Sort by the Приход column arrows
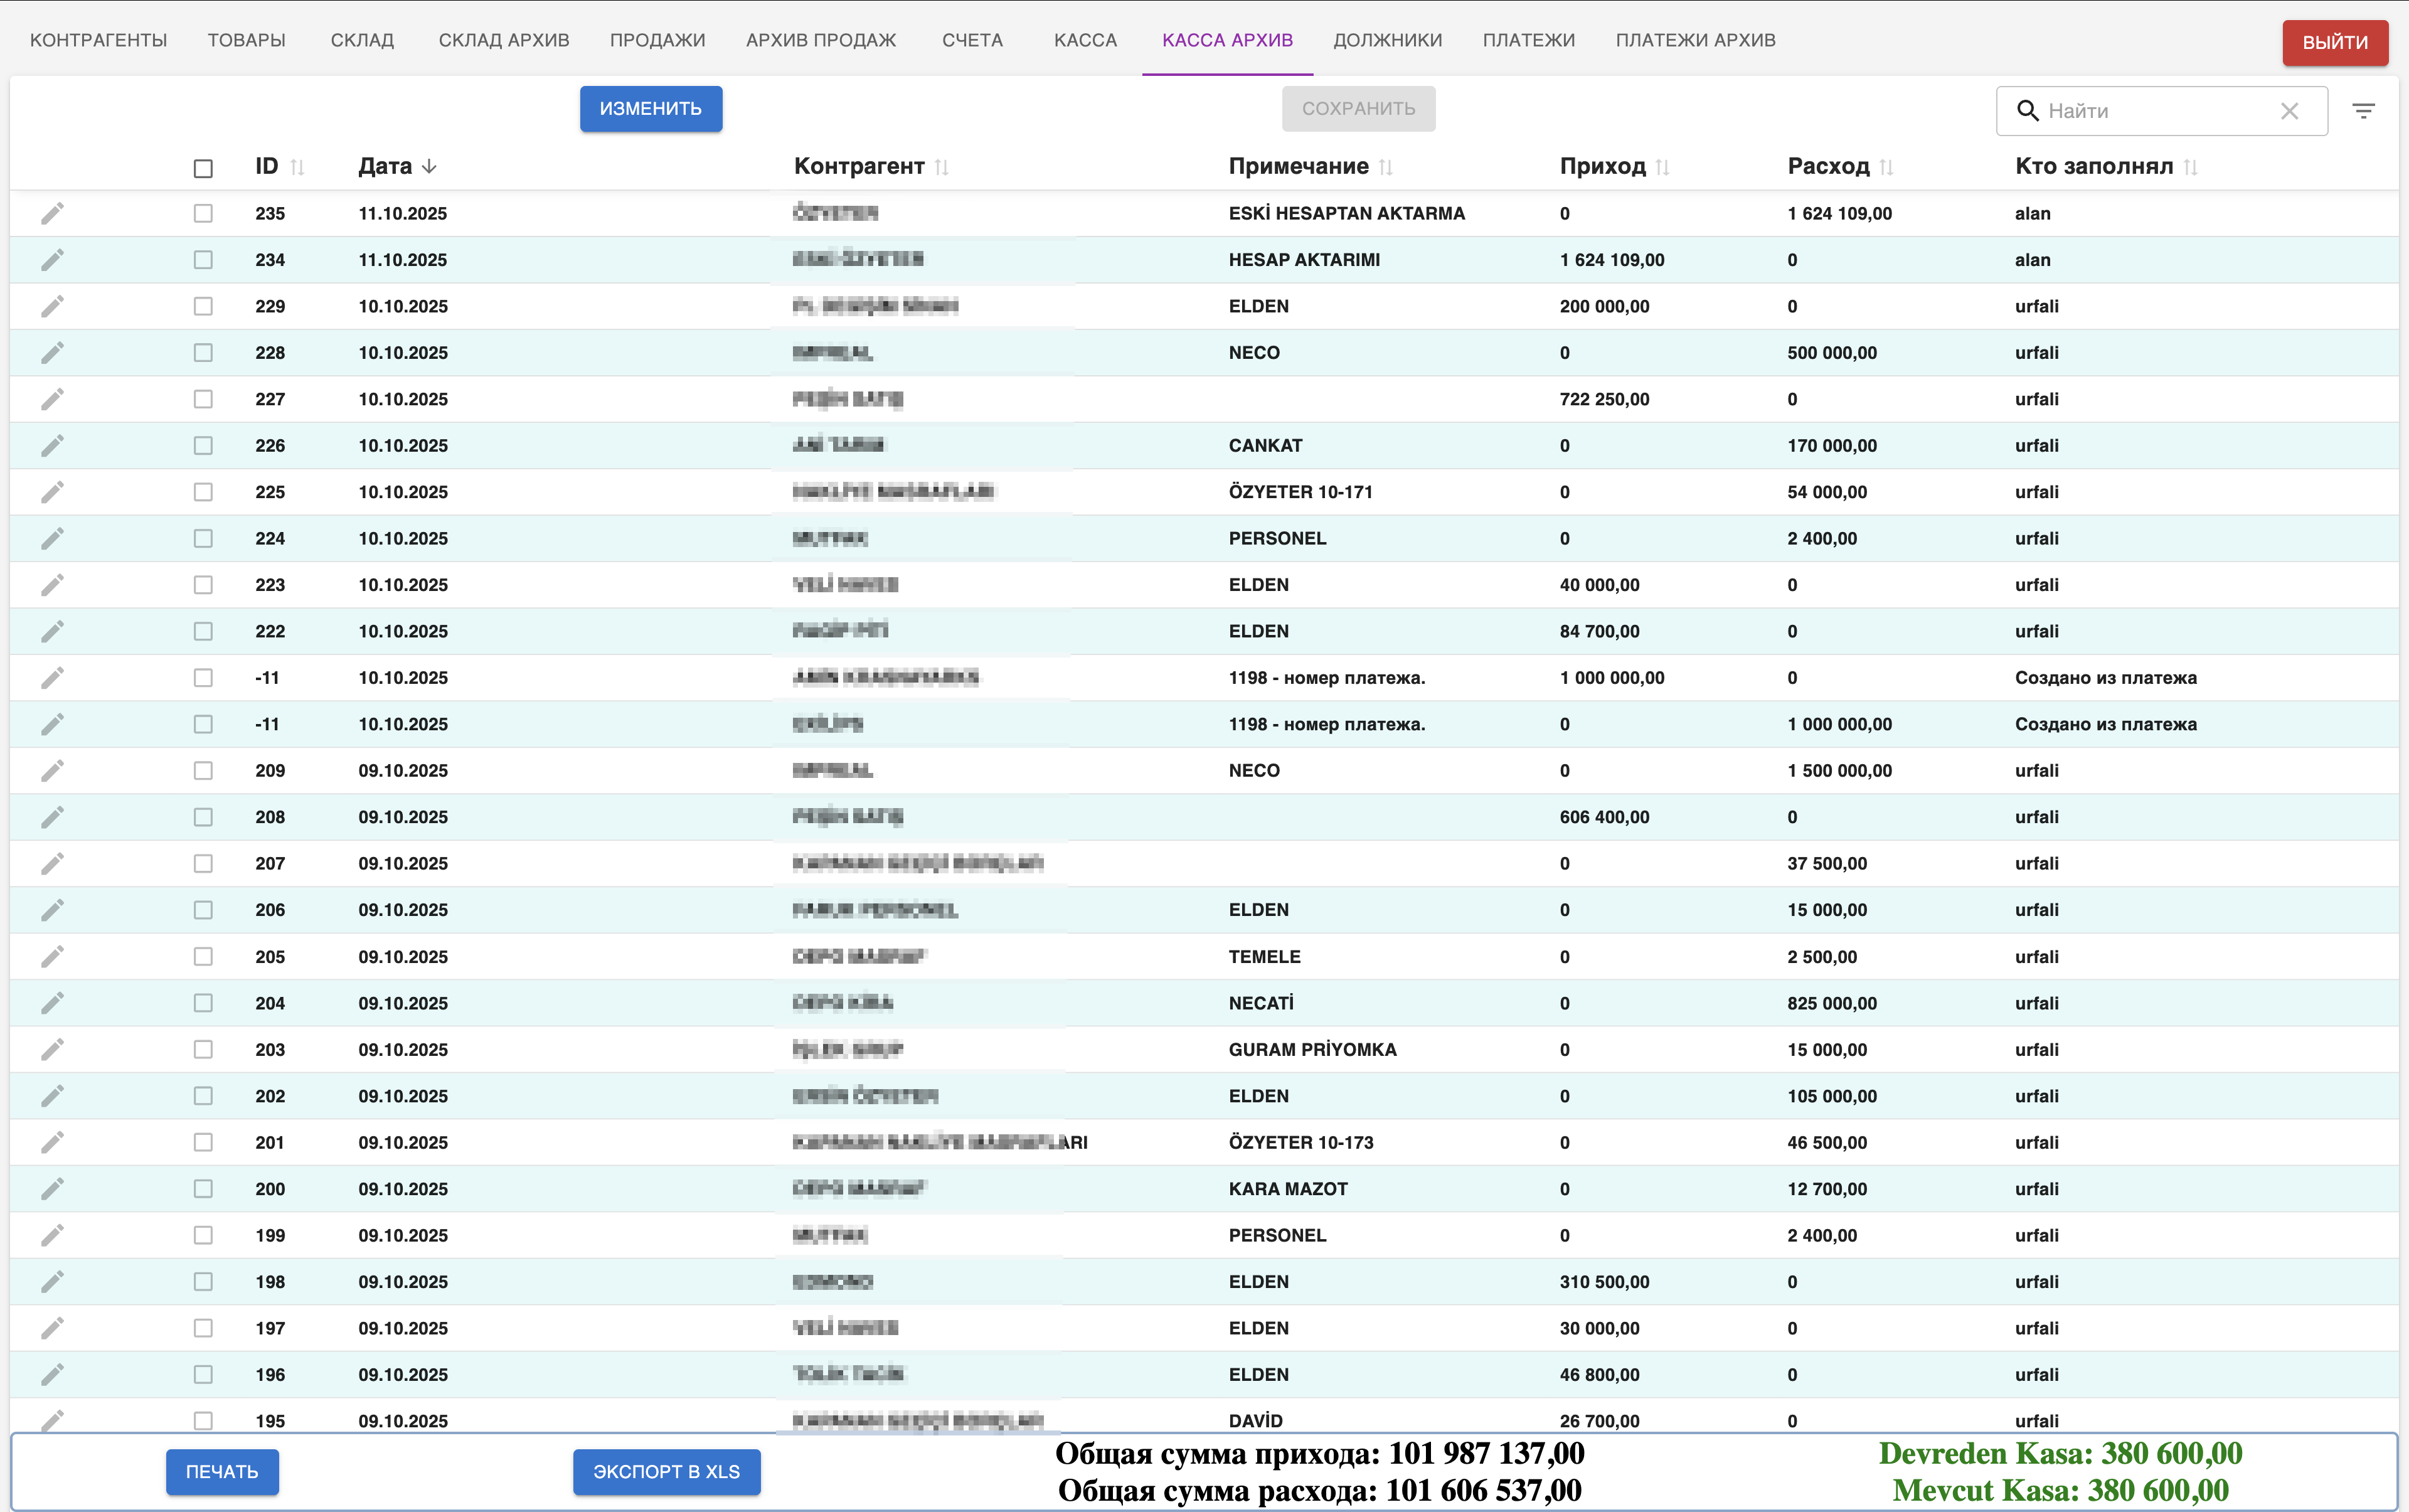The width and height of the screenshot is (2409, 1512). coord(1662,167)
